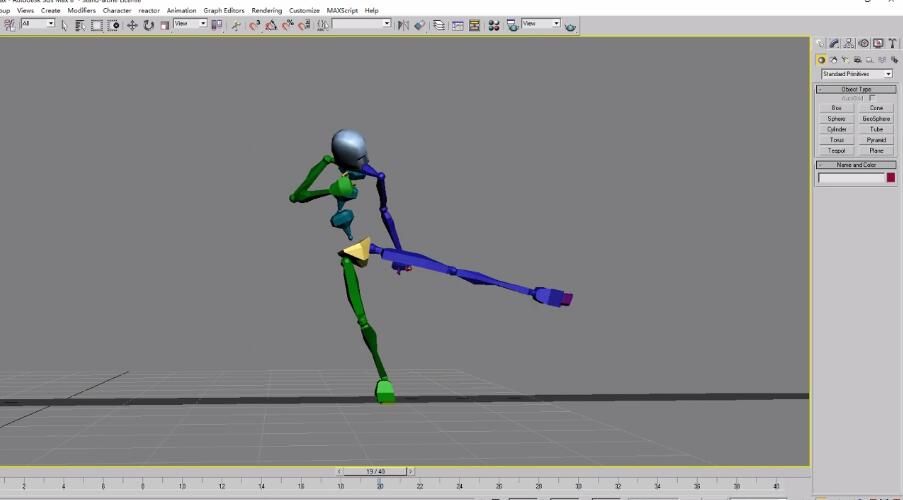Click the time slider showing 19/40
Image resolution: width=903 pixels, height=500 pixels.
(x=376, y=471)
